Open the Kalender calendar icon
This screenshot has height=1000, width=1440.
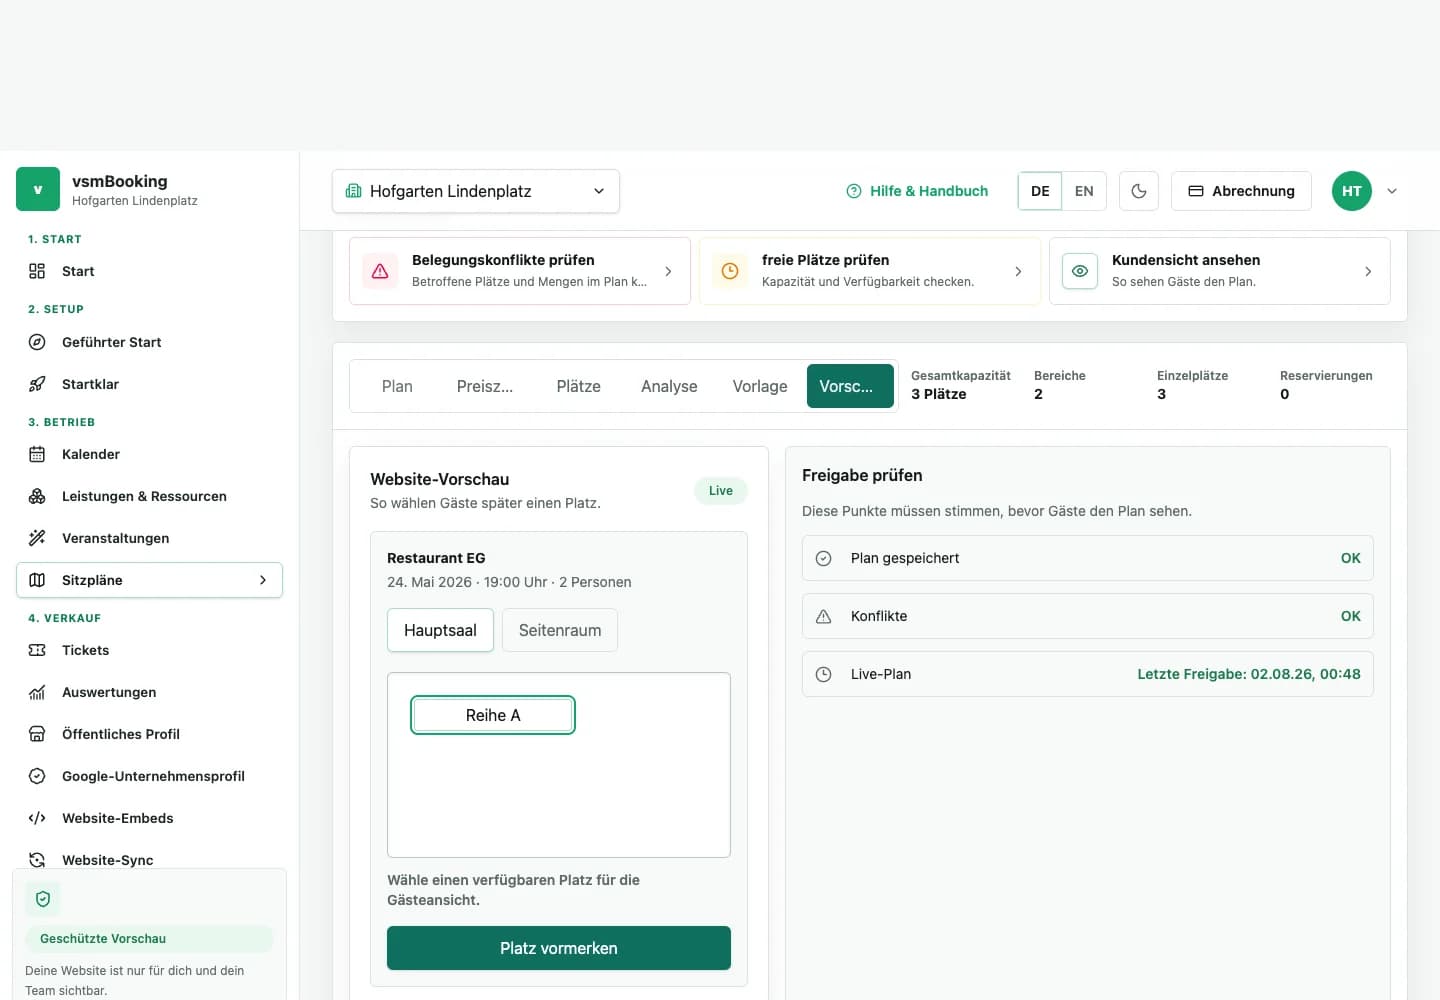(x=37, y=454)
